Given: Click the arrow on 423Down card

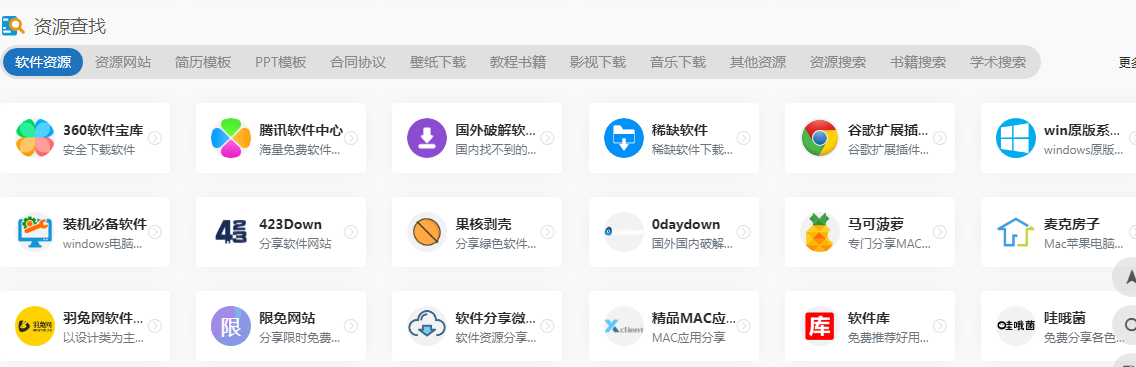Looking at the screenshot, I should [351, 232].
